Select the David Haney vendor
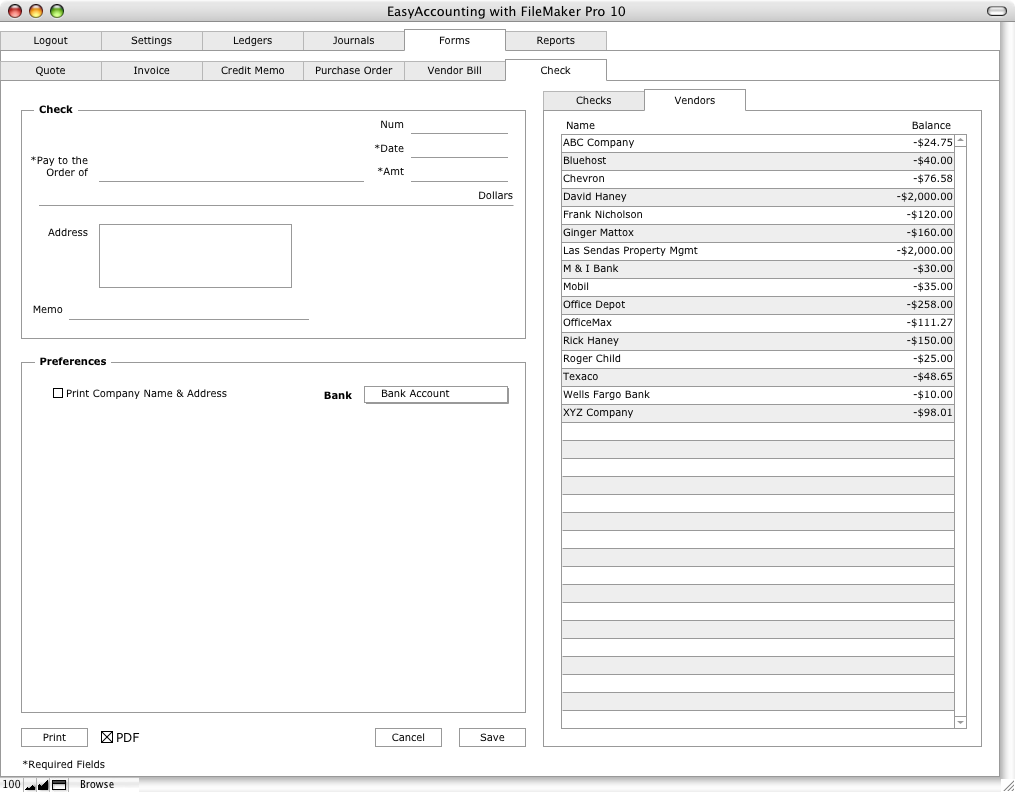The width and height of the screenshot is (1015, 792). point(758,197)
